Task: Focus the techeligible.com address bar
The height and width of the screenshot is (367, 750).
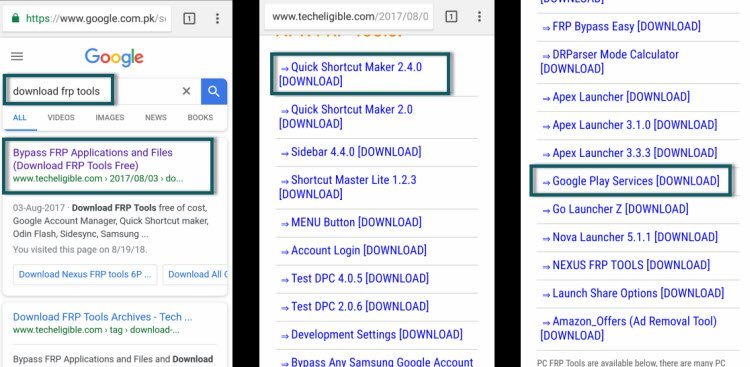Action: pyautogui.click(x=349, y=17)
